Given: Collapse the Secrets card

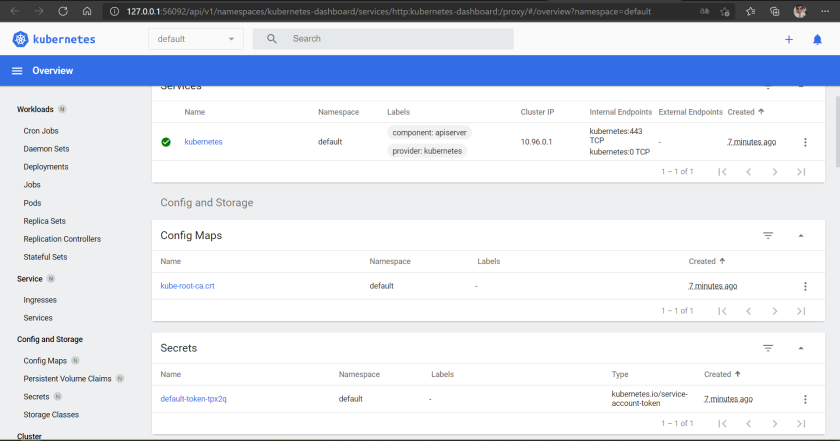Looking at the screenshot, I should tap(801, 348).
